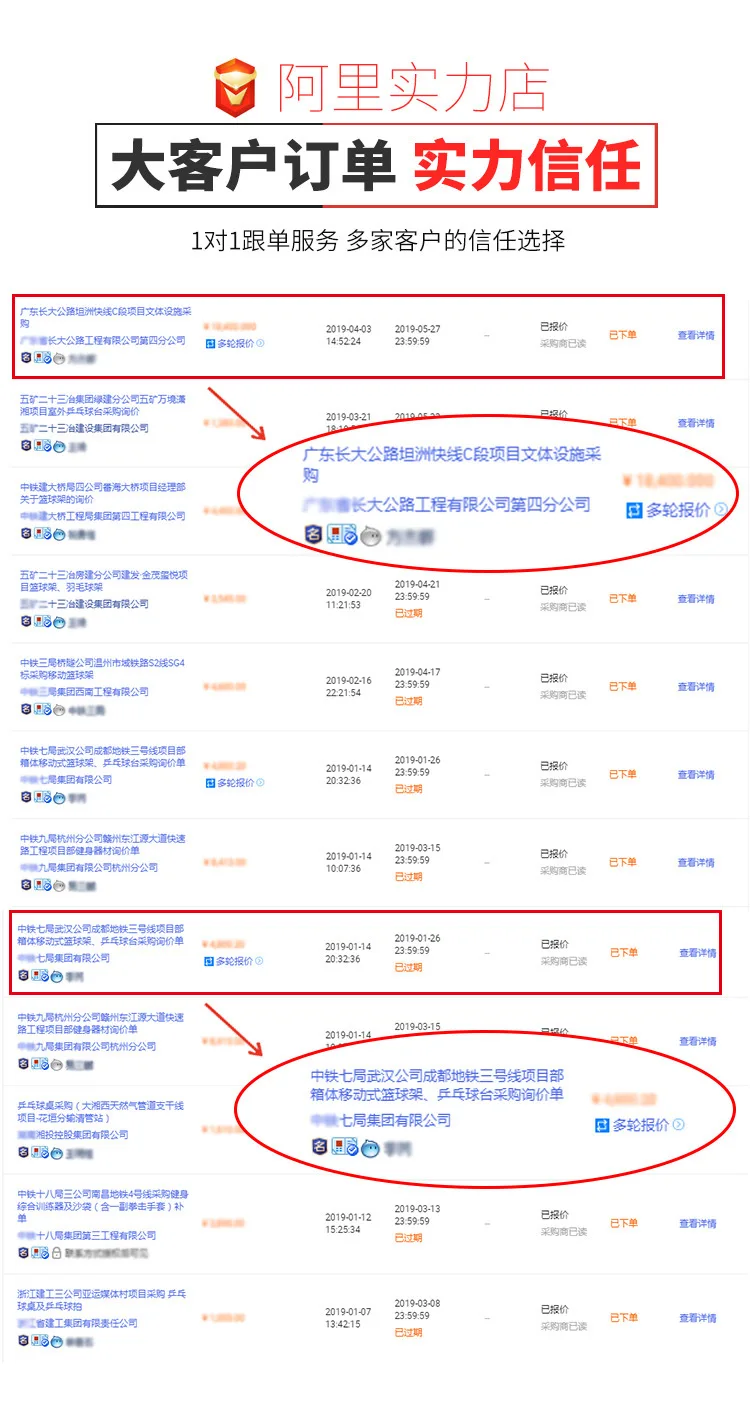This screenshot has height=1411, width=750.
Task: Click strength badge icon in 南昌地铁4号线 row
Action: click(24, 1252)
